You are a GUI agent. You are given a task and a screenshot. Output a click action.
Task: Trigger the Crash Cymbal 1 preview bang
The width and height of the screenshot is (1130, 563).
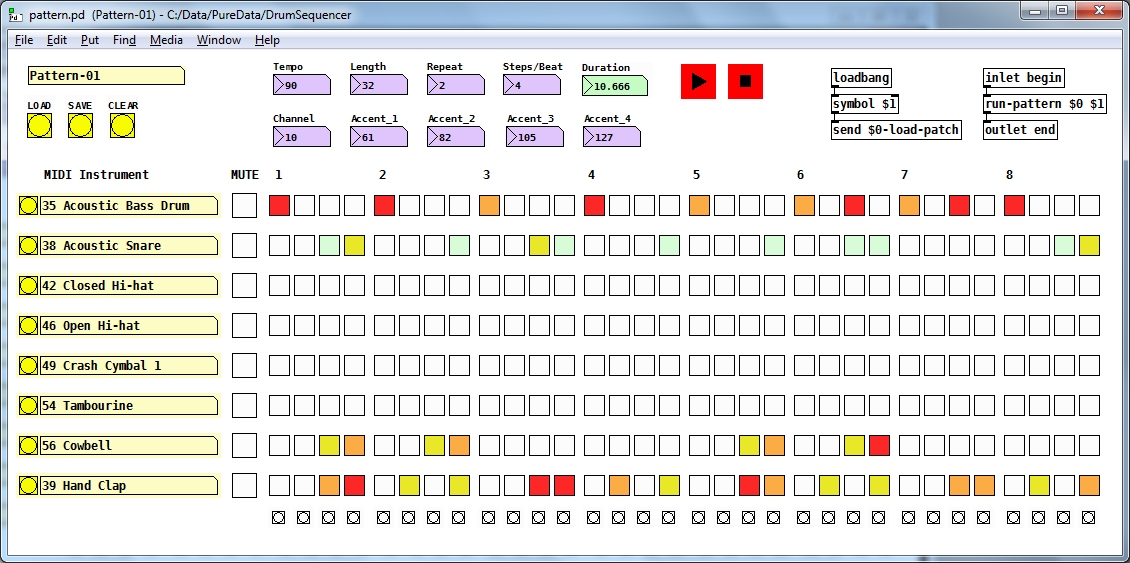(28, 365)
